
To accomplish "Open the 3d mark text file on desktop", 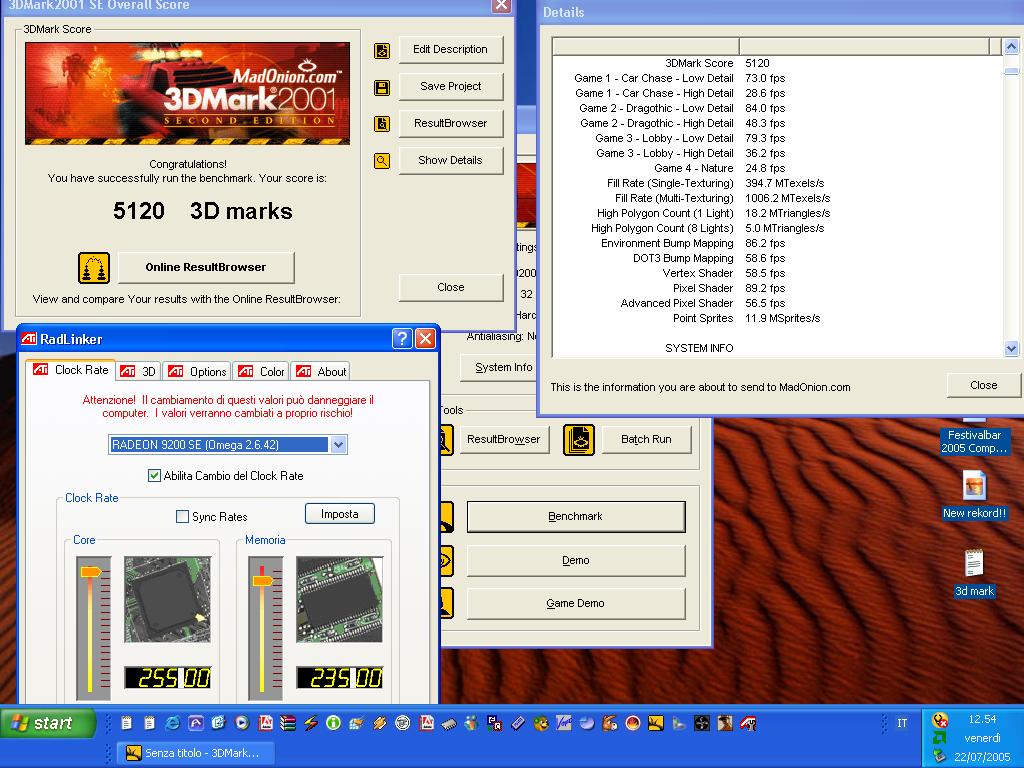I will [974, 573].
